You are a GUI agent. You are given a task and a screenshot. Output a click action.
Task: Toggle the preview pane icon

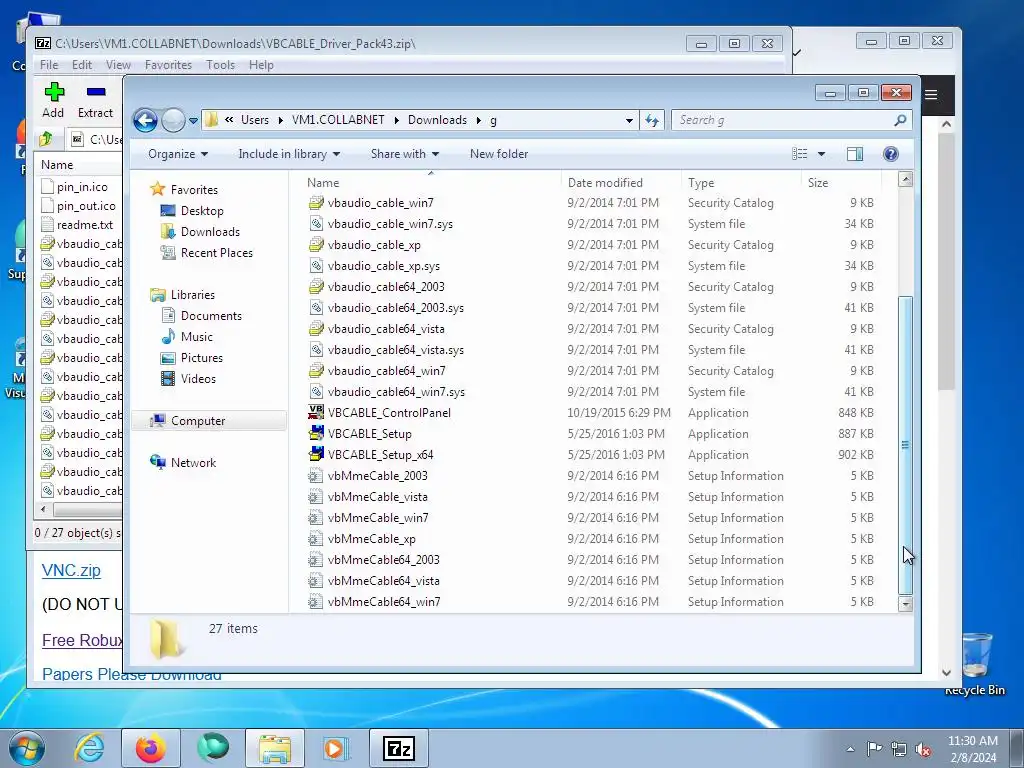[855, 154]
